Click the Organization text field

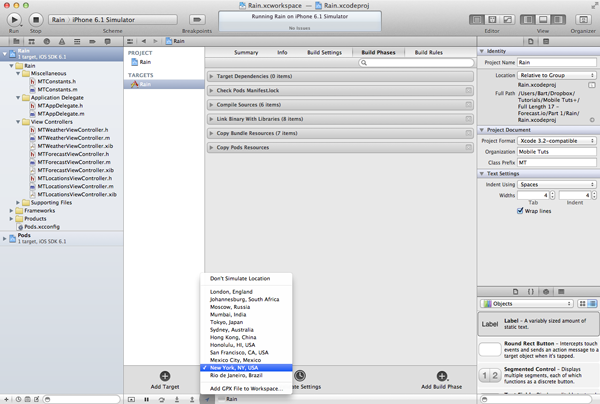[x=557, y=152]
